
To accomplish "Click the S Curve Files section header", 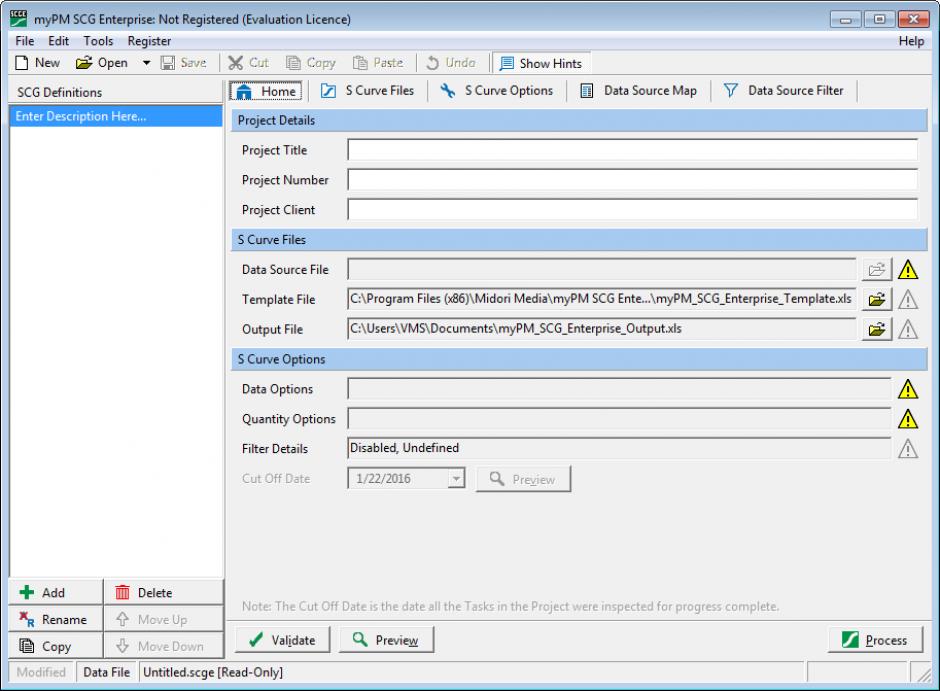I will point(579,240).
